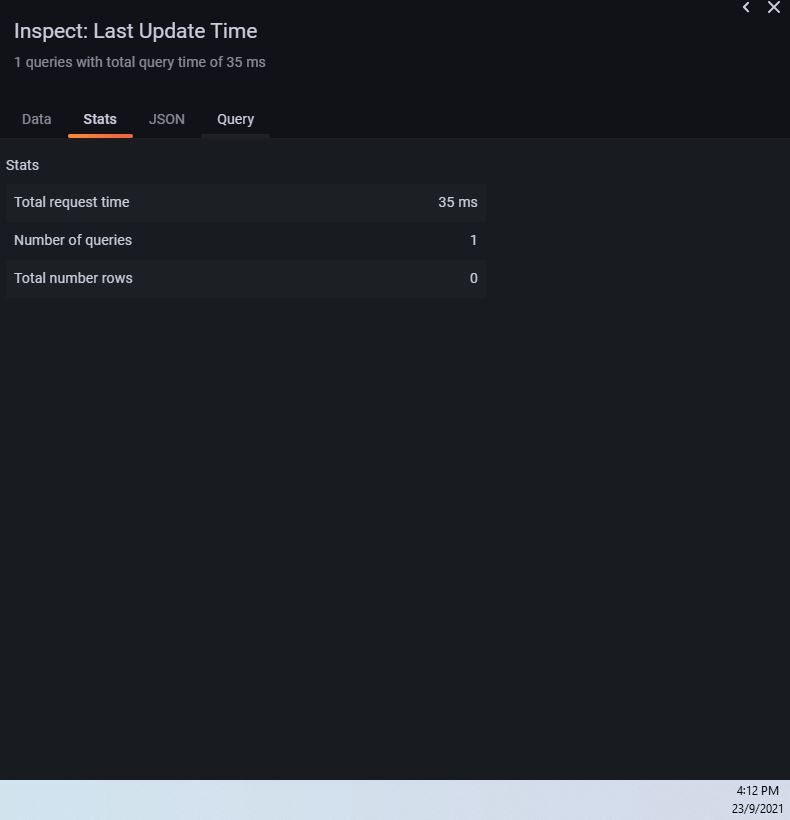Click the Total number rows value 0
790x820 pixels.
(x=473, y=278)
